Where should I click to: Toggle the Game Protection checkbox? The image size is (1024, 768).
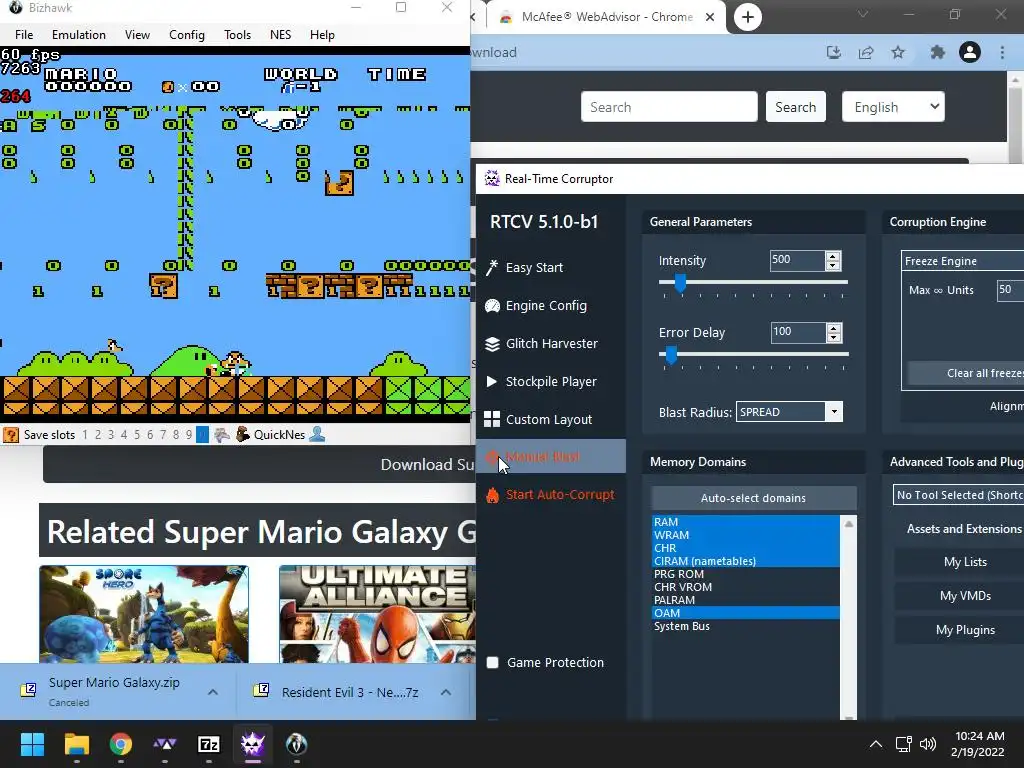pos(493,662)
